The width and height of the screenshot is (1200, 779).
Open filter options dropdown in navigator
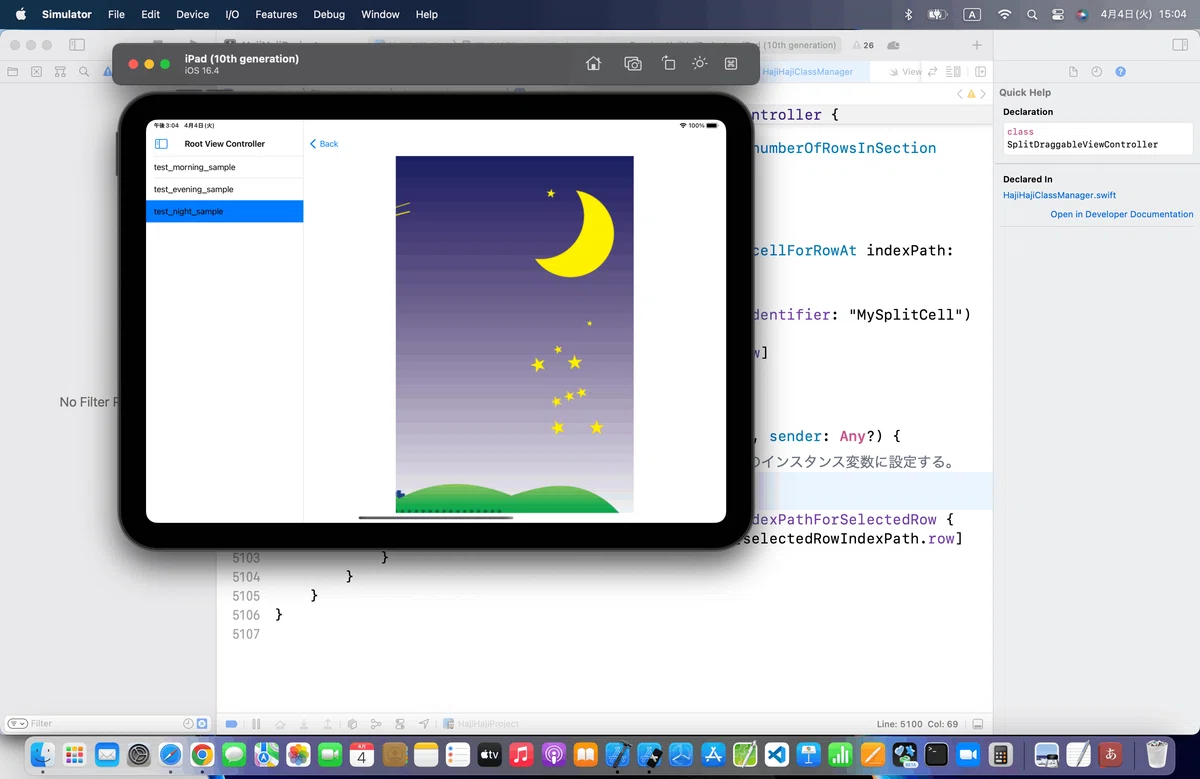(x=17, y=723)
